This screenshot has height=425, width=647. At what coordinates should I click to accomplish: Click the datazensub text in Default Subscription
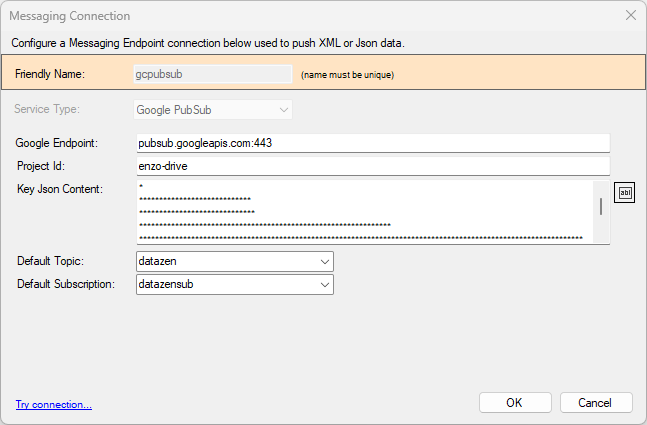(166, 284)
